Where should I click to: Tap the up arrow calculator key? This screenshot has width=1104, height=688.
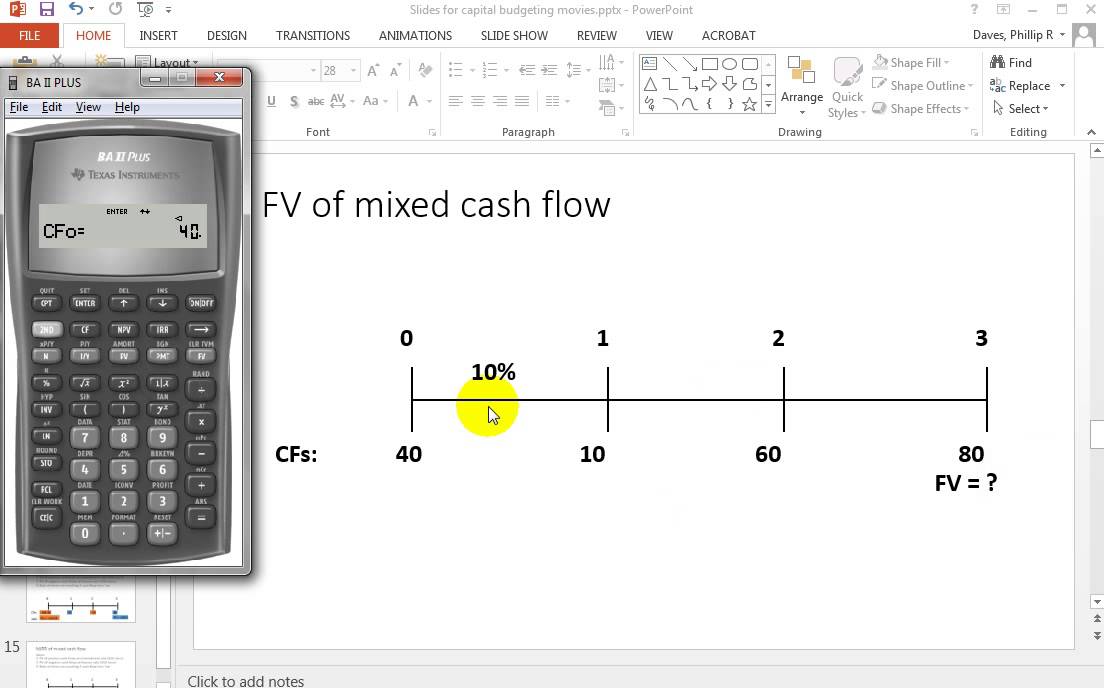click(x=123, y=303)
